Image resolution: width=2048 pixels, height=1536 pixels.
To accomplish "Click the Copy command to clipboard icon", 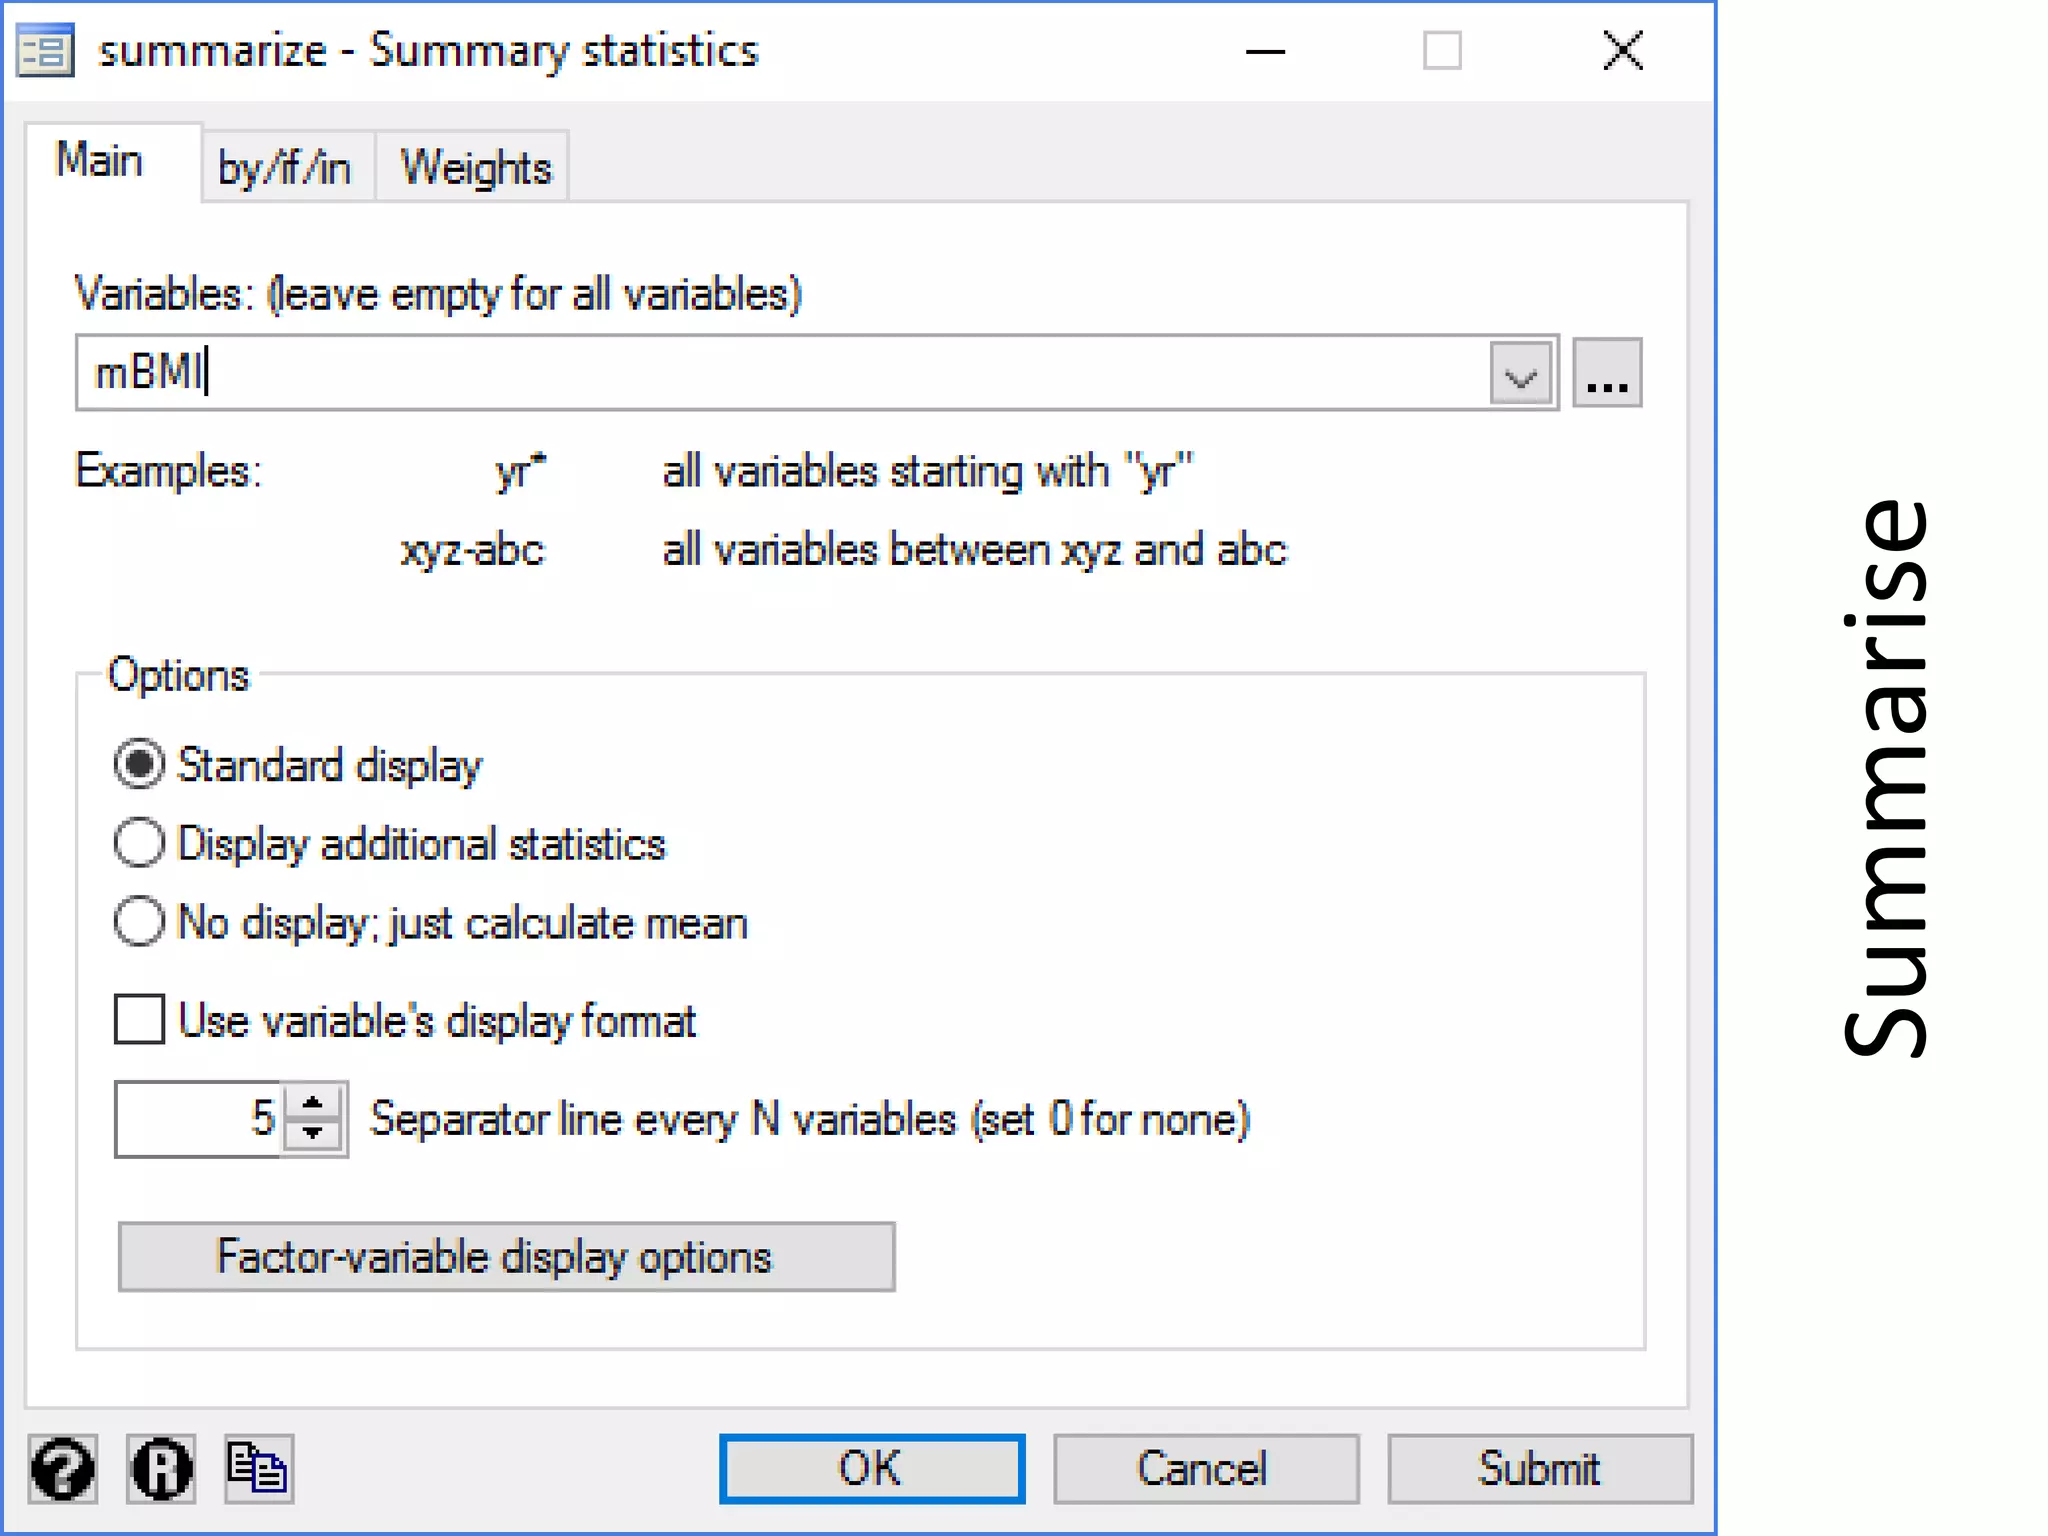I will tap(258, 1468).
